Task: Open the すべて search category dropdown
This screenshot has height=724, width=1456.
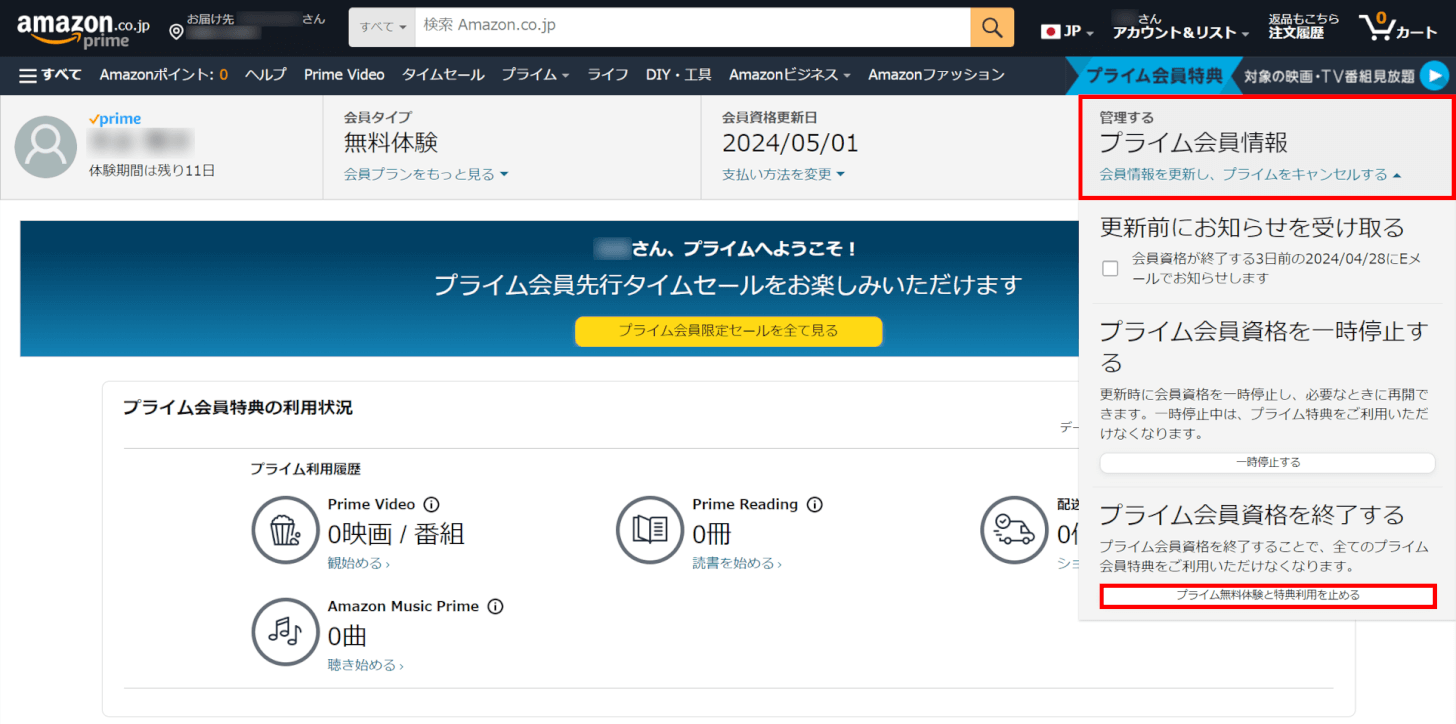Action: (x=382, y=27)
